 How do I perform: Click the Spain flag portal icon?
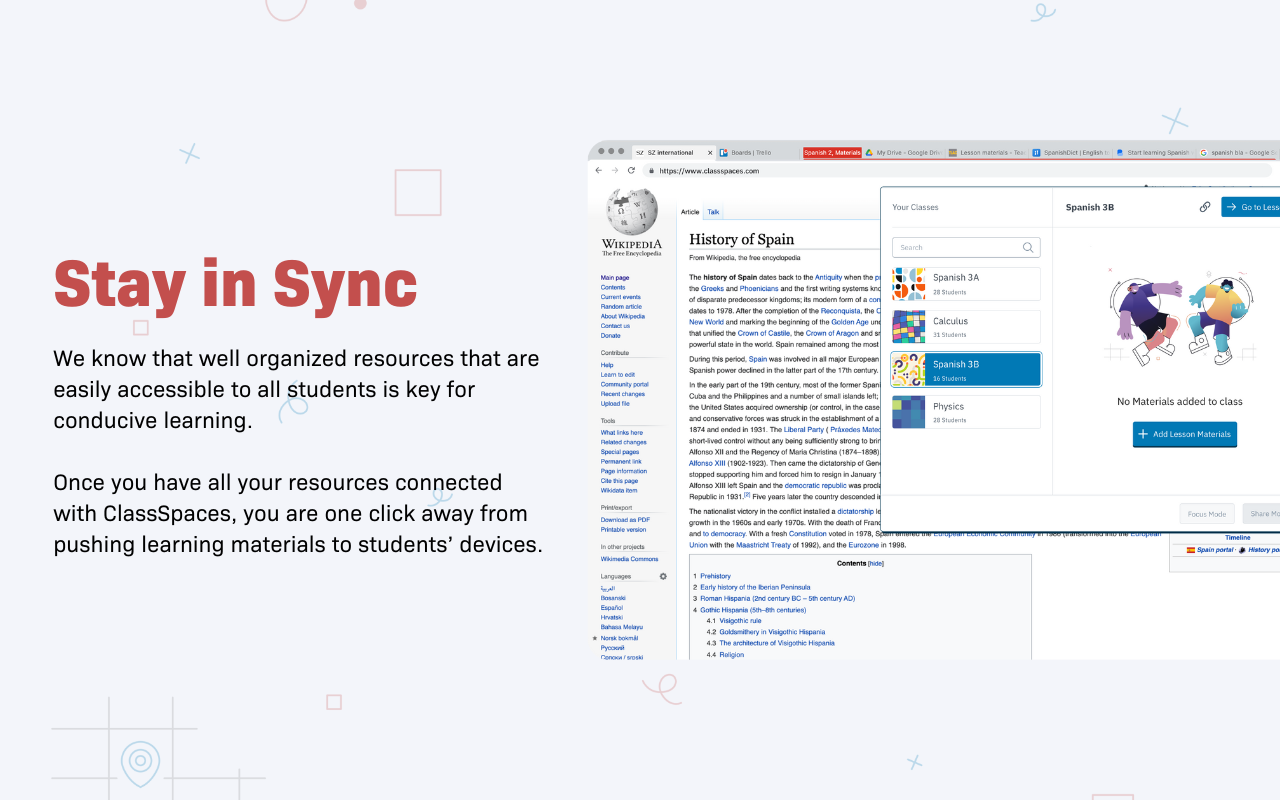[1191, 550]
